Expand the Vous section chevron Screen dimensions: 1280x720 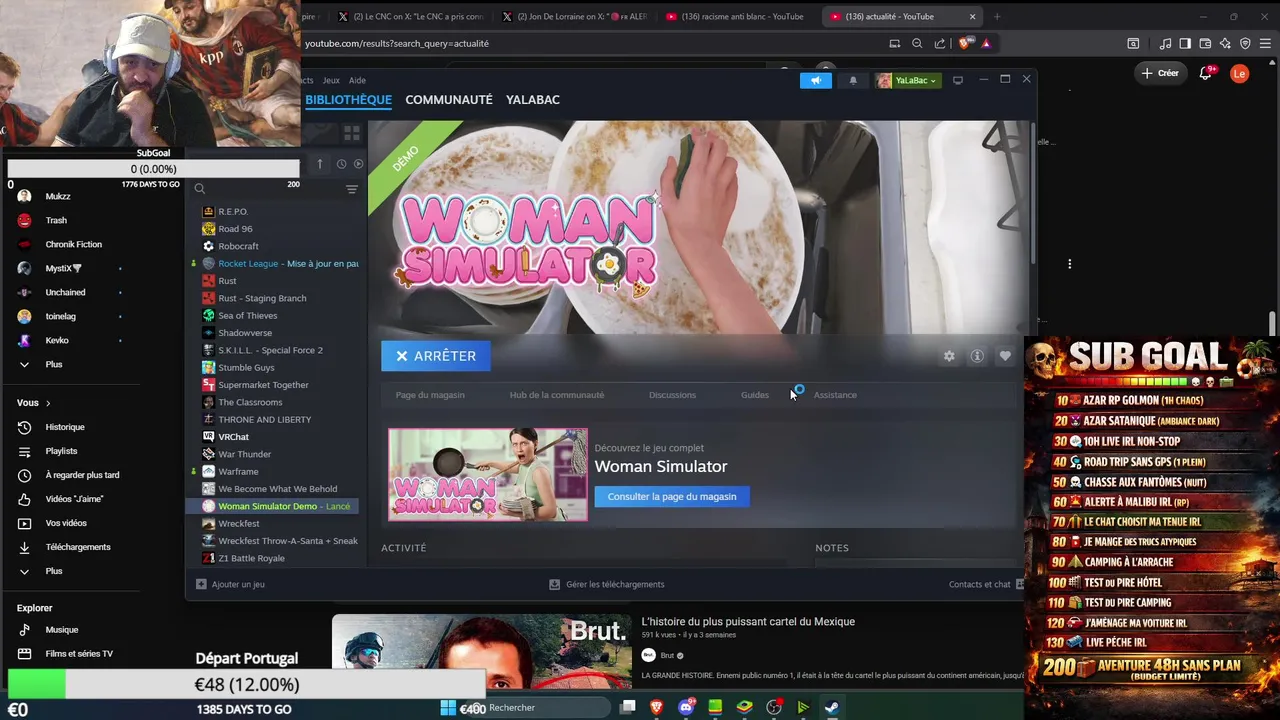pyautogui.click(x=48, y=403)
